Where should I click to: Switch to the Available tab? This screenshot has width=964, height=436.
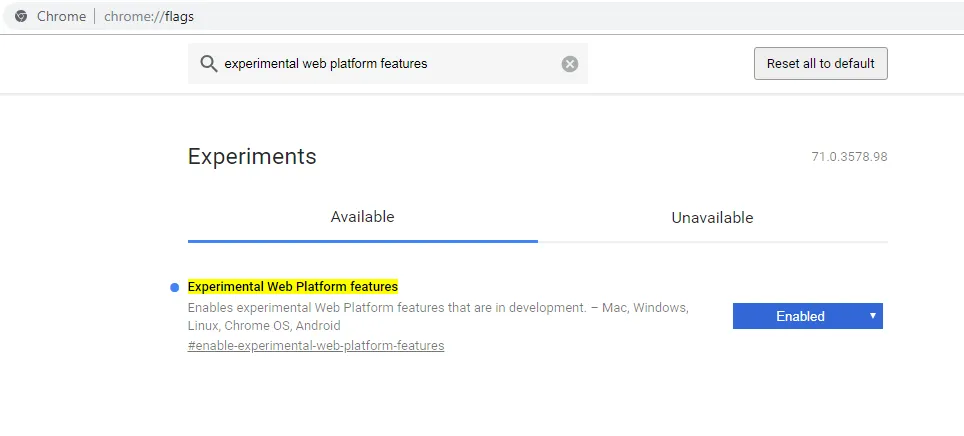coord(362,217)
